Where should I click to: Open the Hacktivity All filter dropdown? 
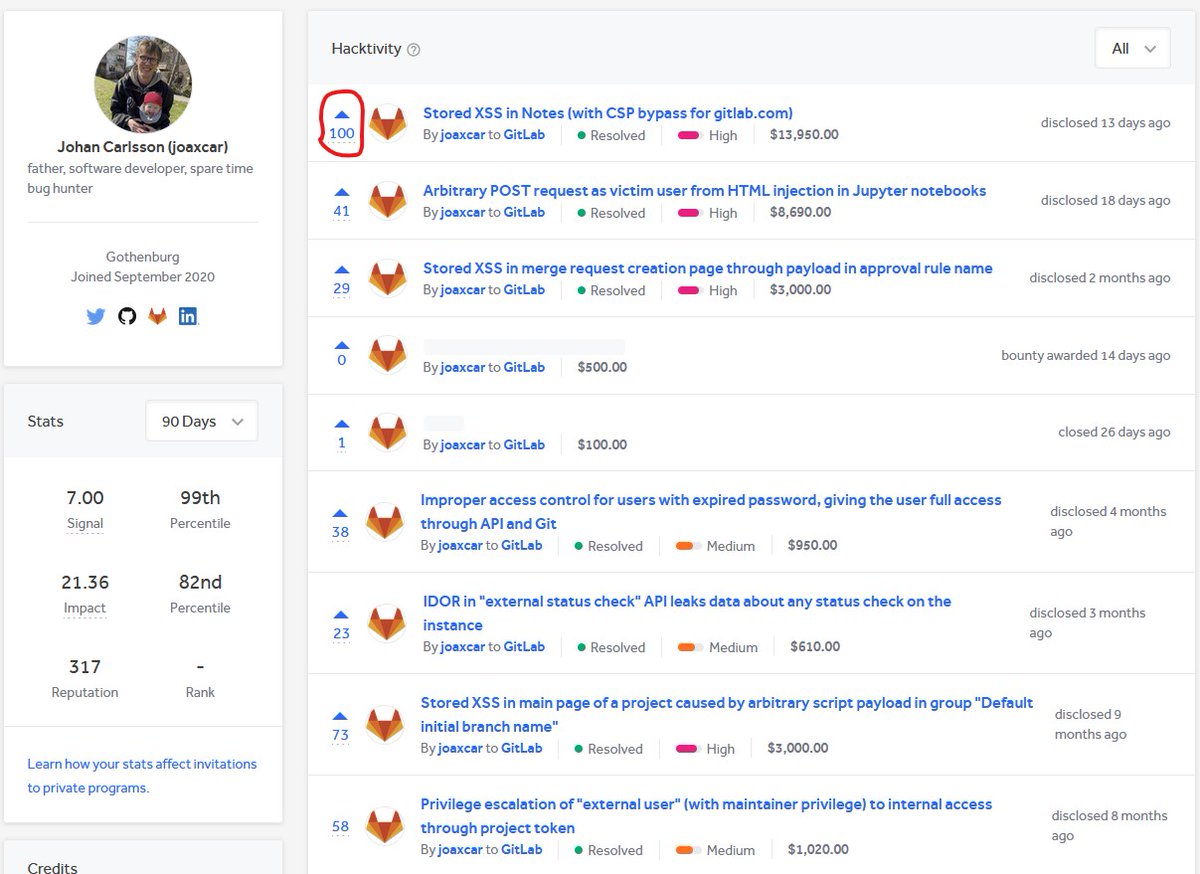tap(1133, 48)
